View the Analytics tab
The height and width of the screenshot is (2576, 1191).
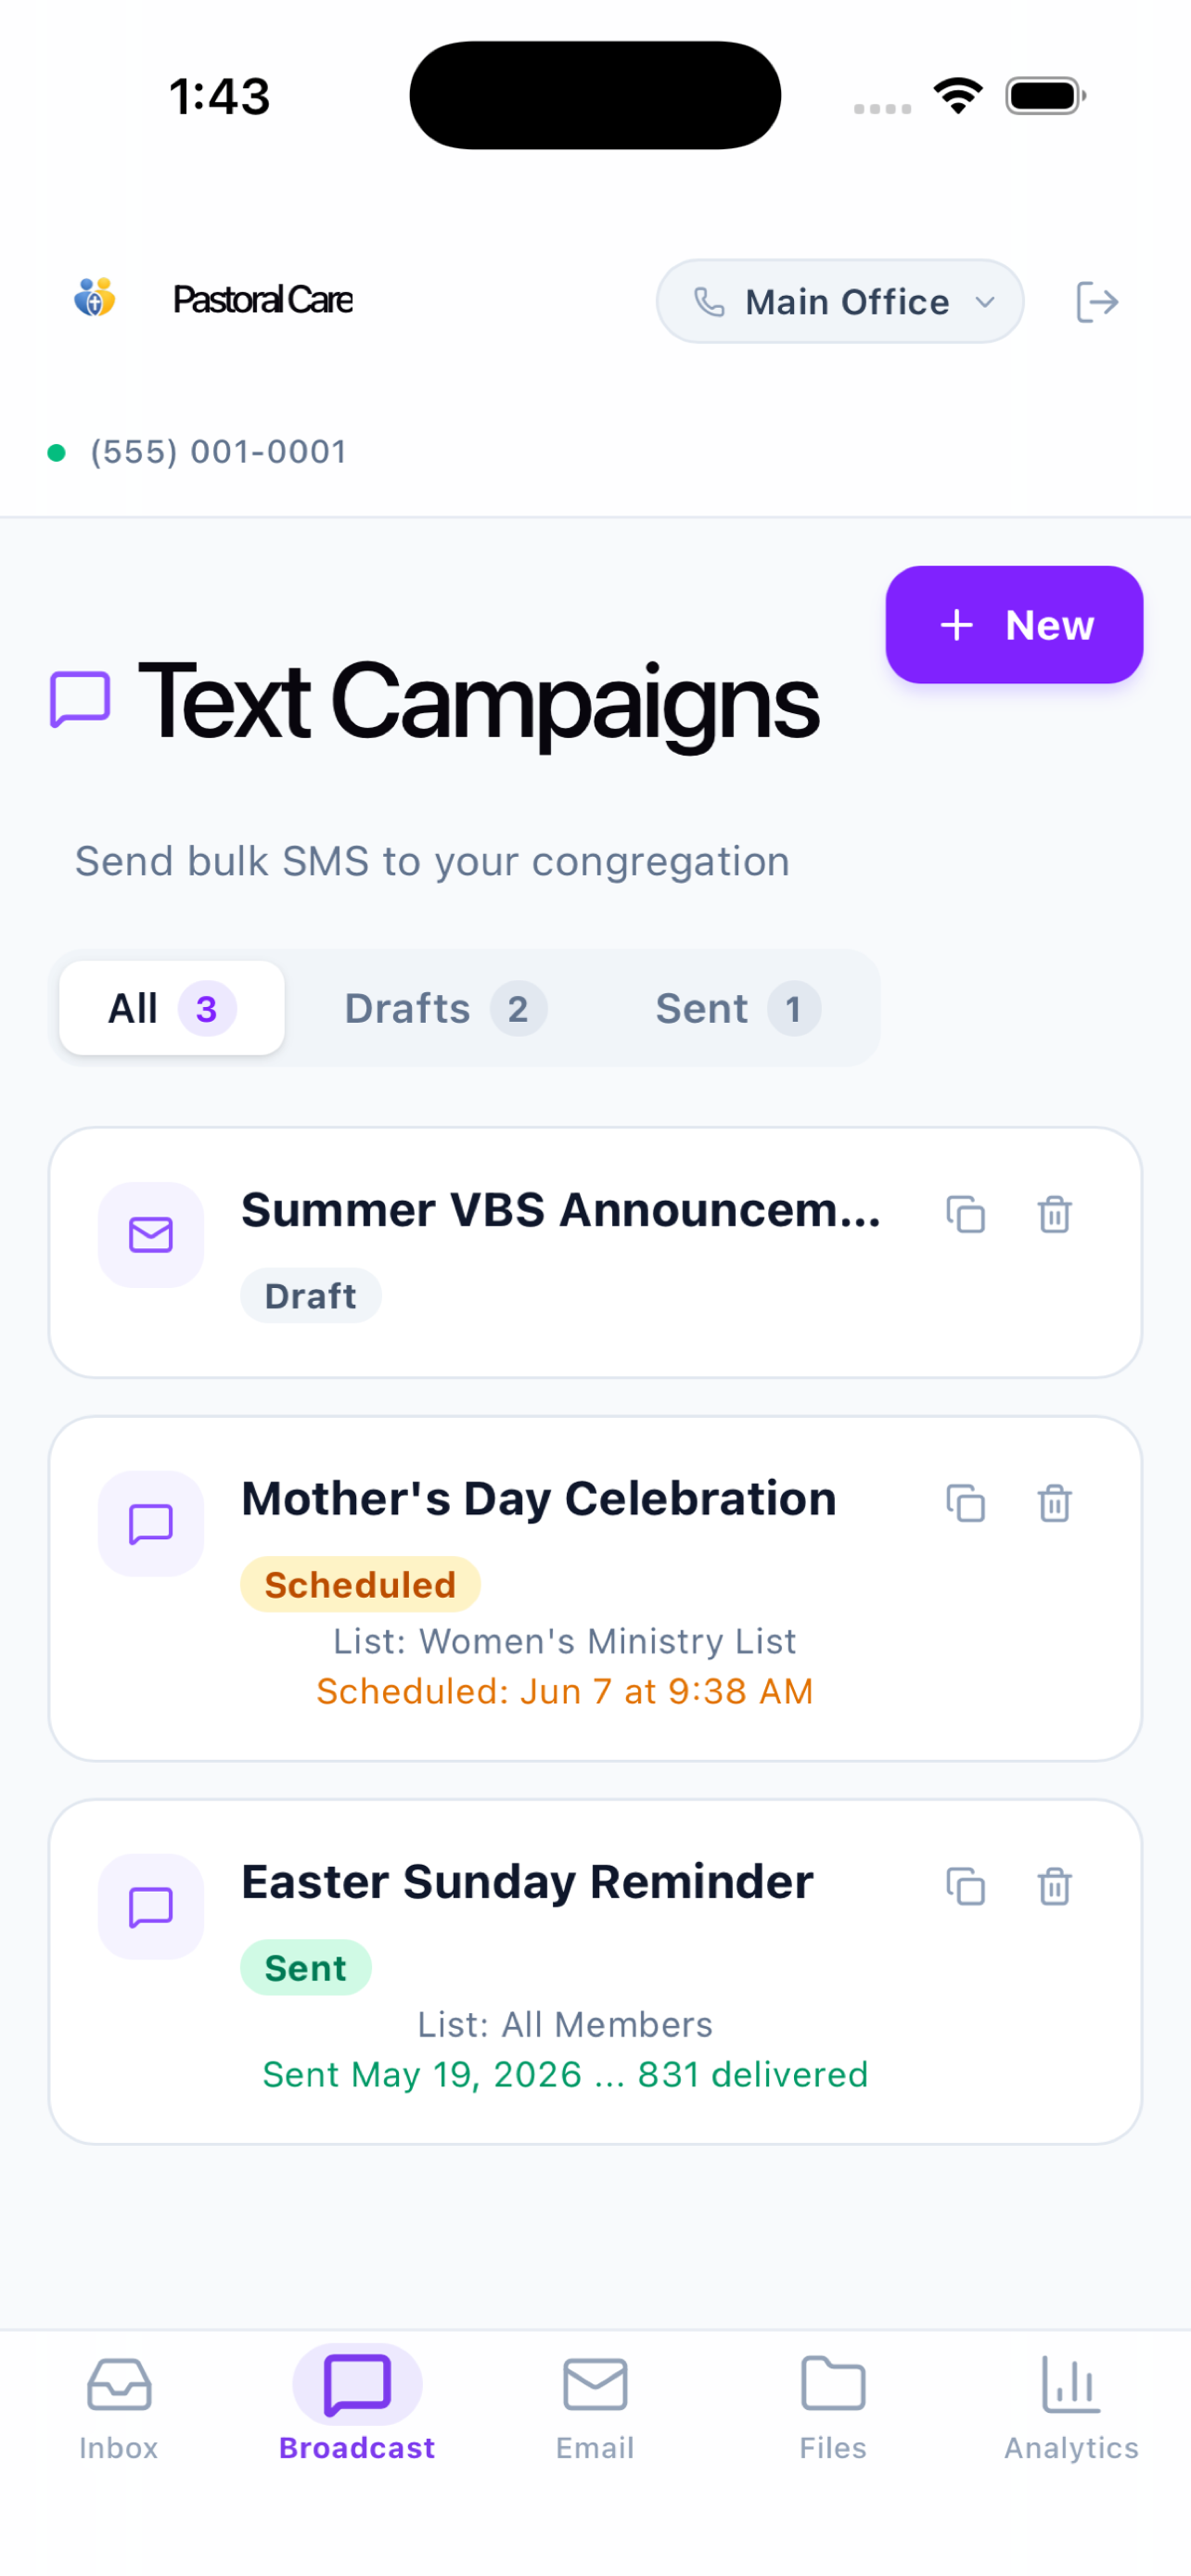tap(1071, 2408)
